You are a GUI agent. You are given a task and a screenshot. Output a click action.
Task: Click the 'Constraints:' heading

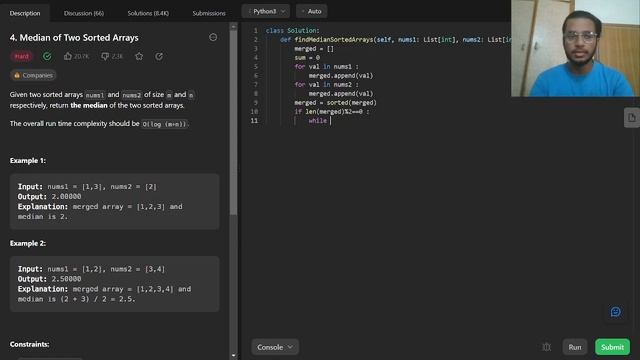[29, 344]
